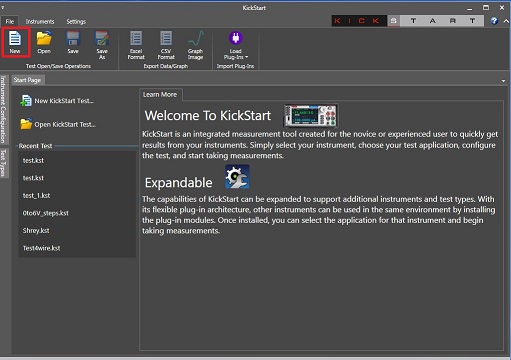Click the instrument image beside Welcome heading
This screenshot has height=360, width=511.
coord(311,115)
